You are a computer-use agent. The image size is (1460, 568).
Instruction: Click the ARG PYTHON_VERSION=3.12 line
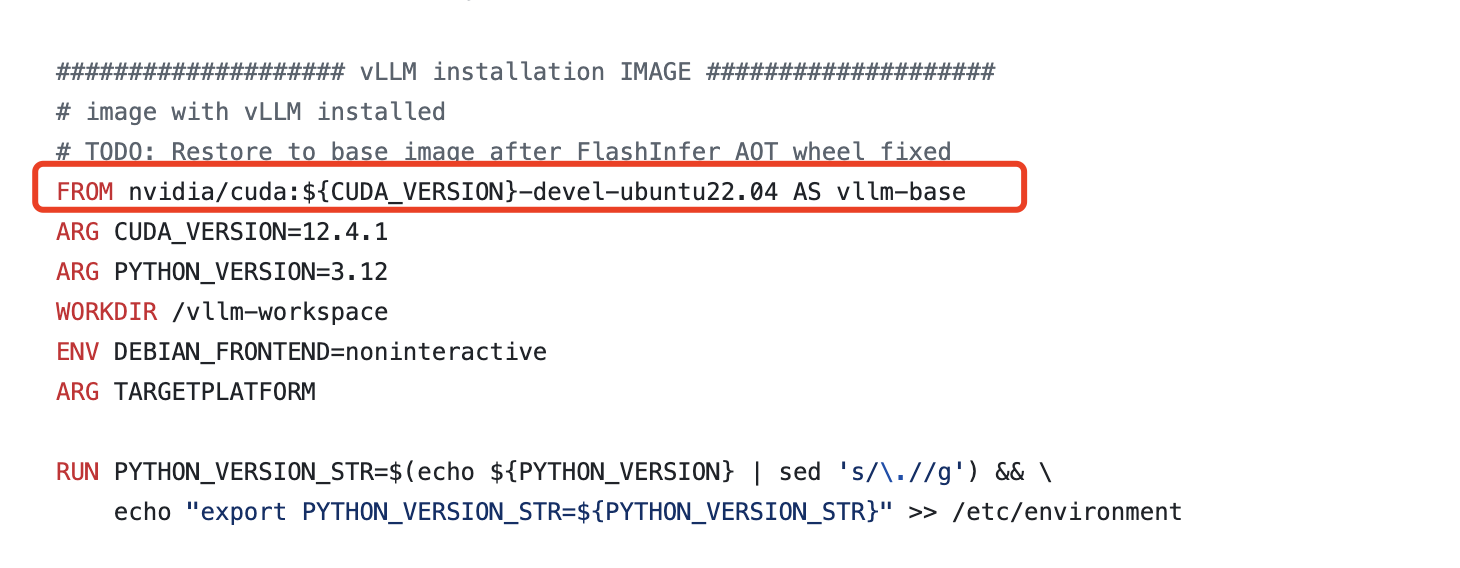point(222,272)
